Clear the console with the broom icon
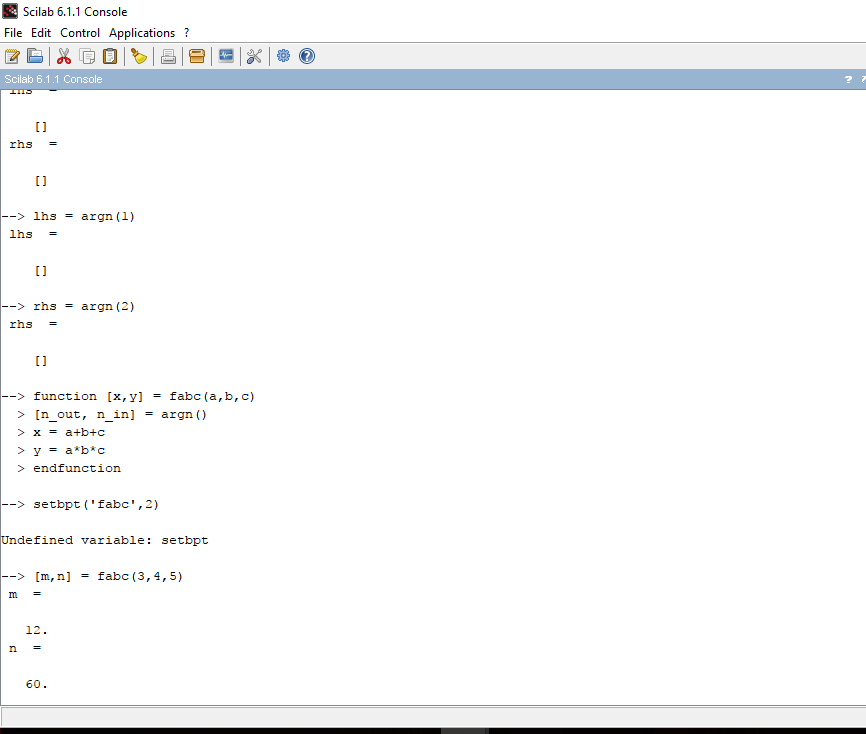This screenshot has height=734, width=866. 139,56
